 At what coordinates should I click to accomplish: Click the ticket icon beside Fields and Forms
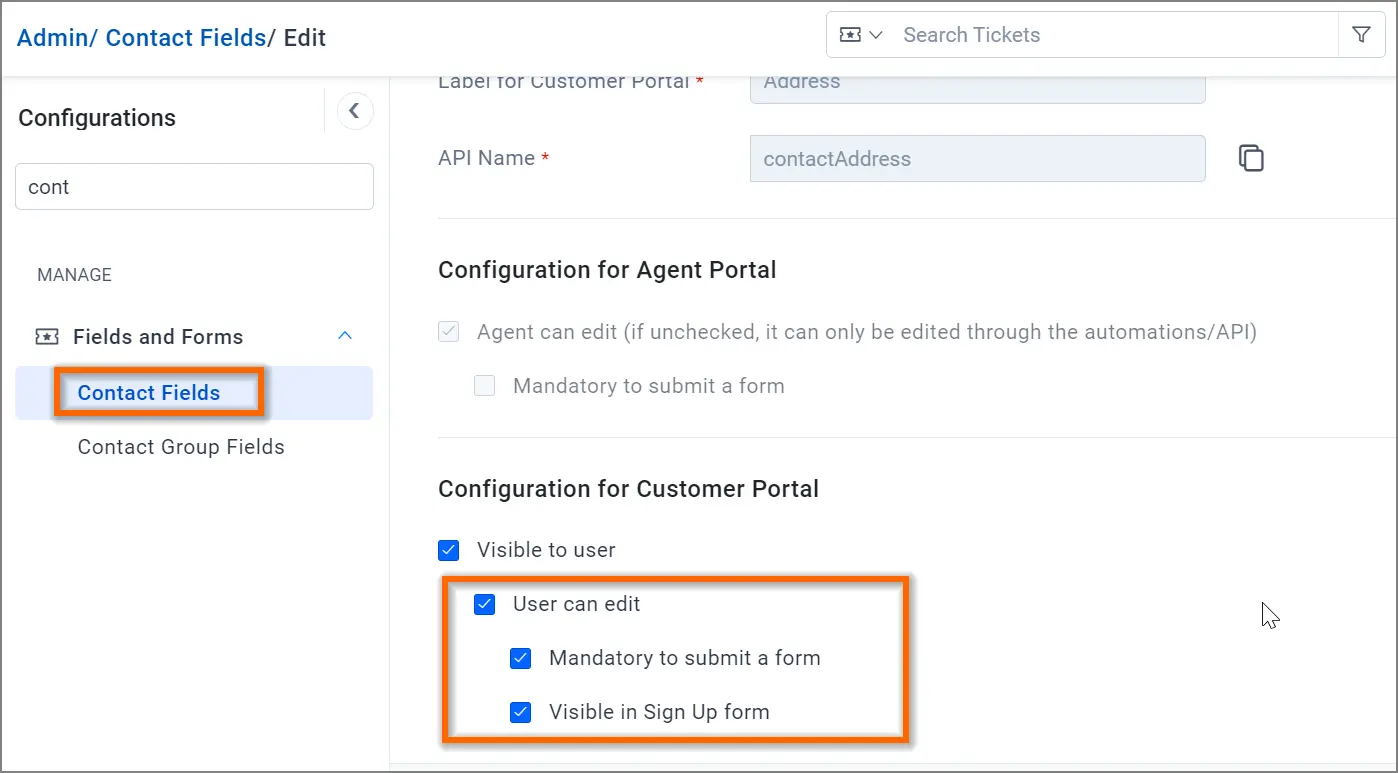[47, 337]
